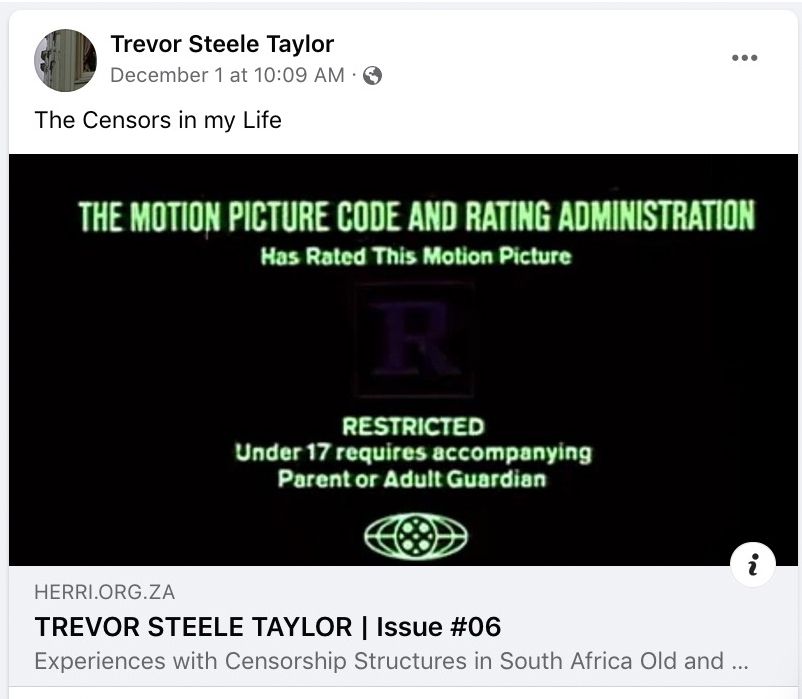The height and width of the screenshot is (699, 802).
Task: Click the post text "The Censors in my Life"
Action: pos(158,121)
